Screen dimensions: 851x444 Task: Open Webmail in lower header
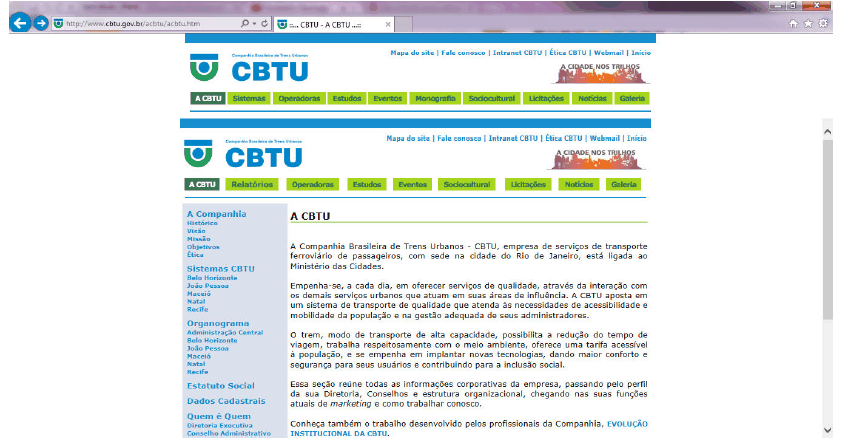tap(604, 138)
